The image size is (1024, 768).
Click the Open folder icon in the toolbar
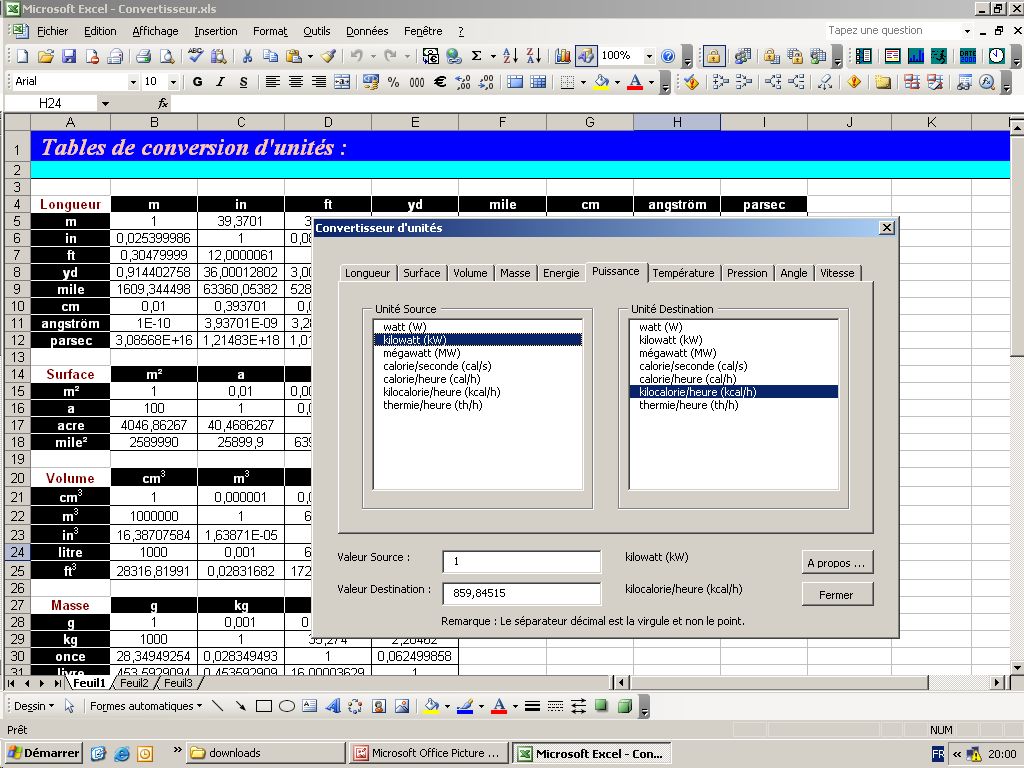[x=46, y=56]
